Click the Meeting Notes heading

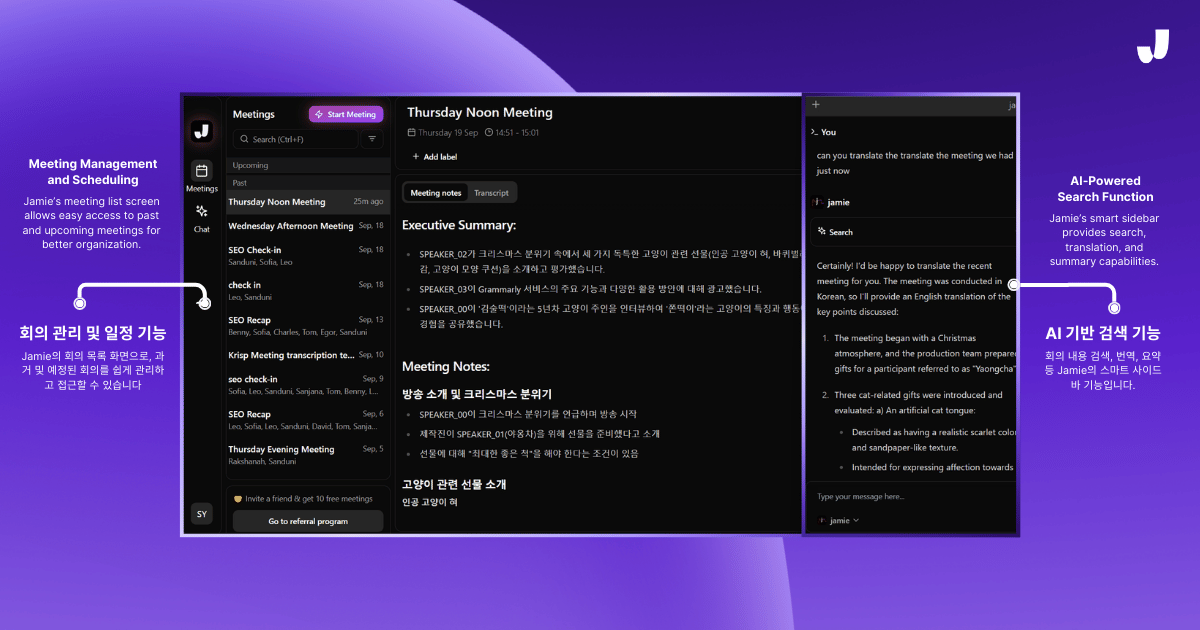(x=446, y=367)
